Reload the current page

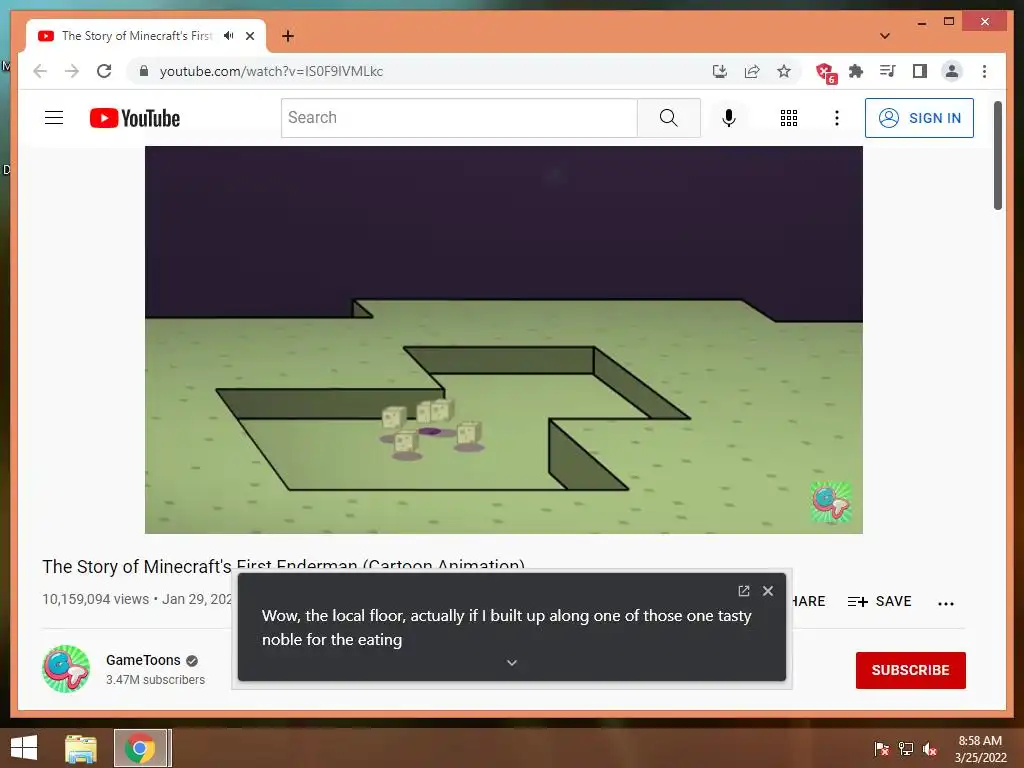click(104, 71)
